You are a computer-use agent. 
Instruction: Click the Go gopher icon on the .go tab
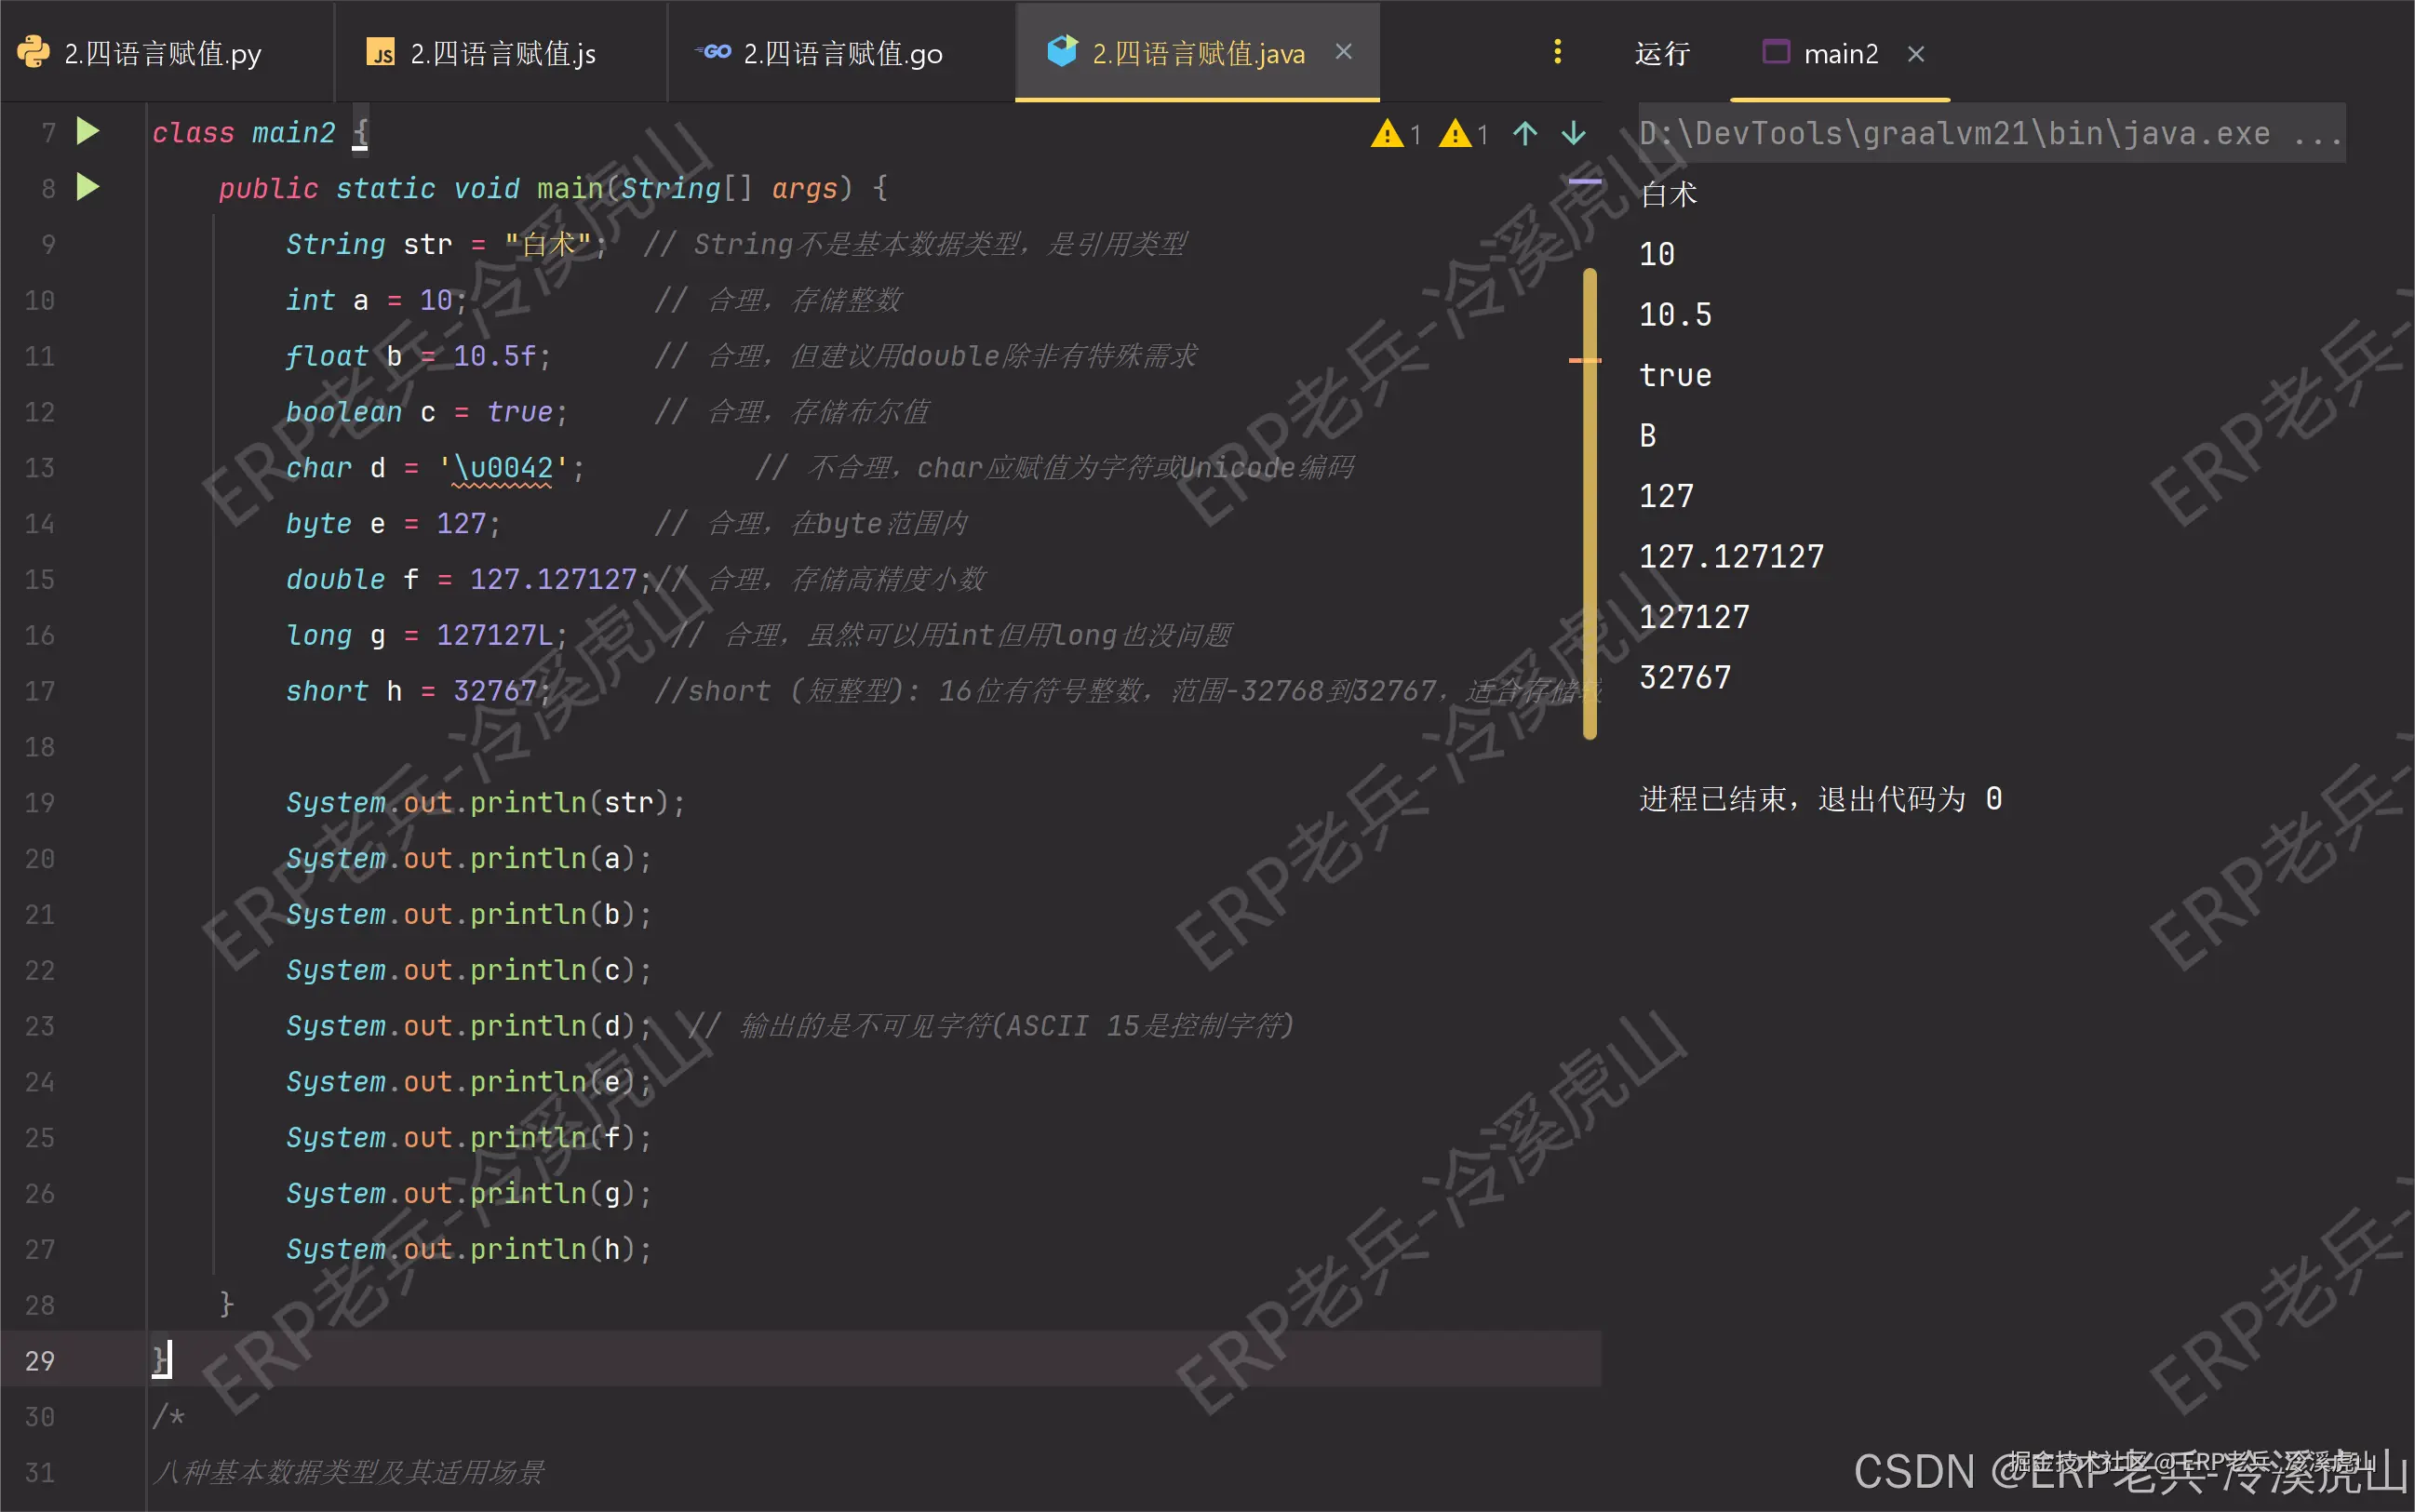point(712,51)
